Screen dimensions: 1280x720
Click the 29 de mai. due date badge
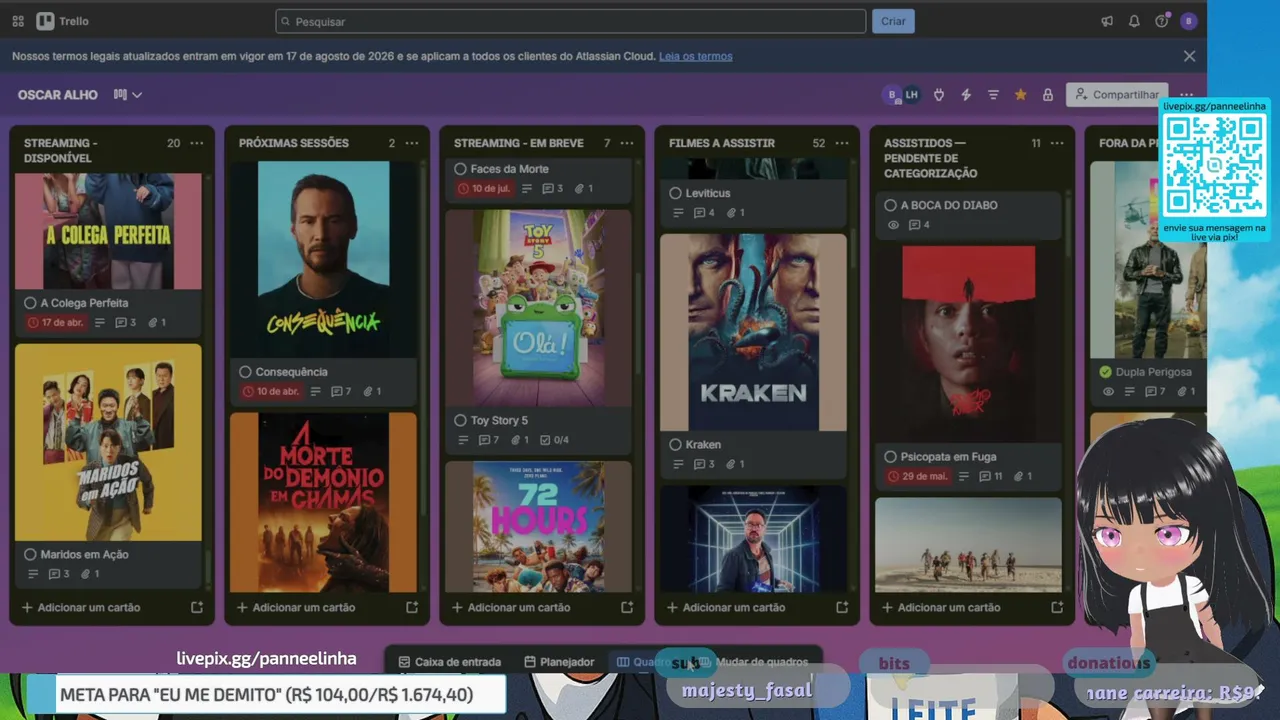(917, 476)
